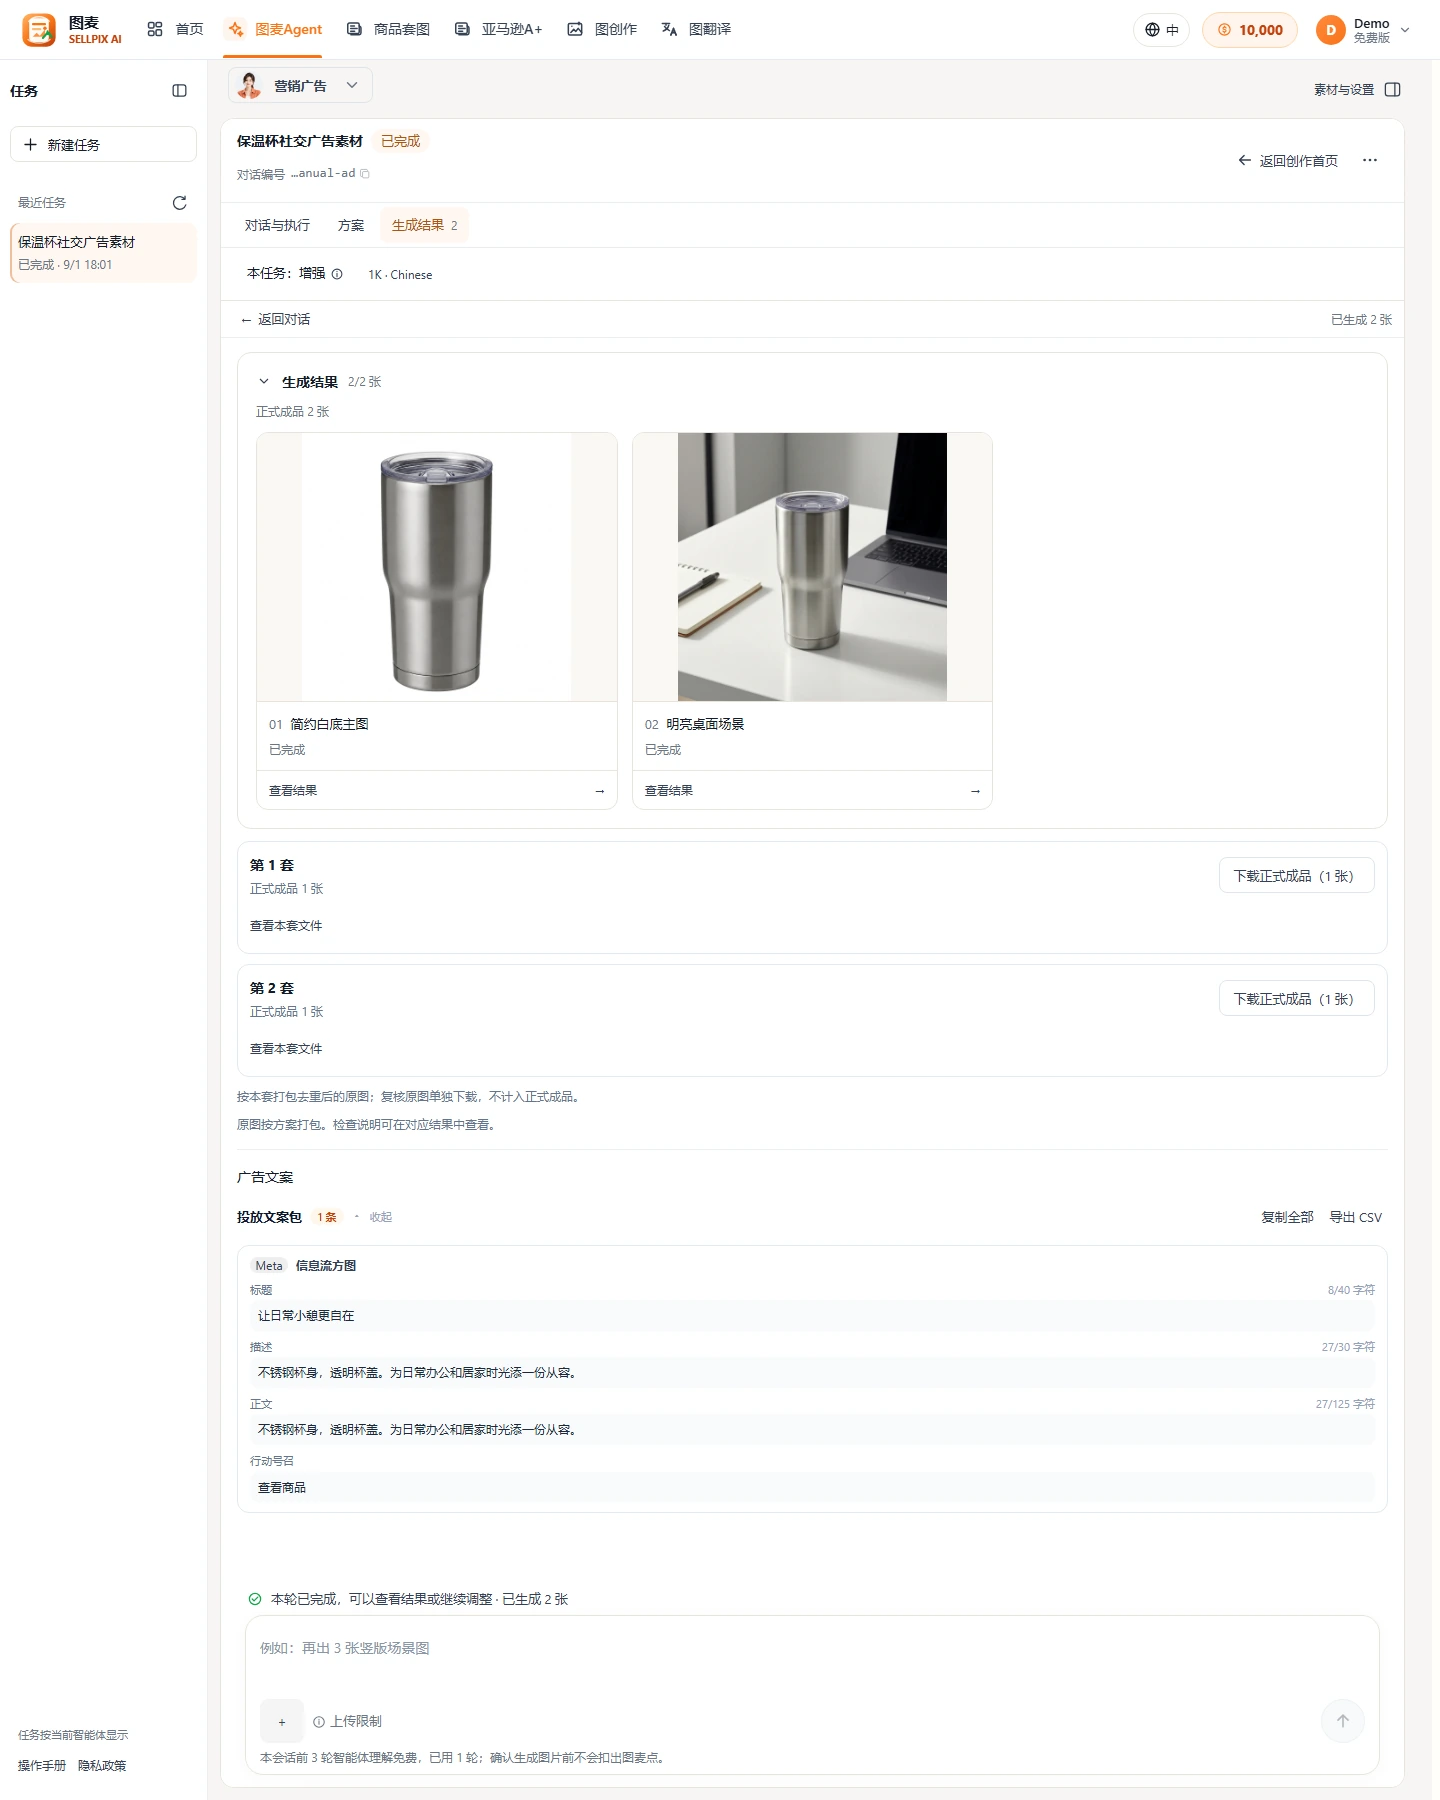Image resolution: width=1440 pixels, height=1800 pixels.
Task: Click the Meta platform tag
Action: 269,1265
